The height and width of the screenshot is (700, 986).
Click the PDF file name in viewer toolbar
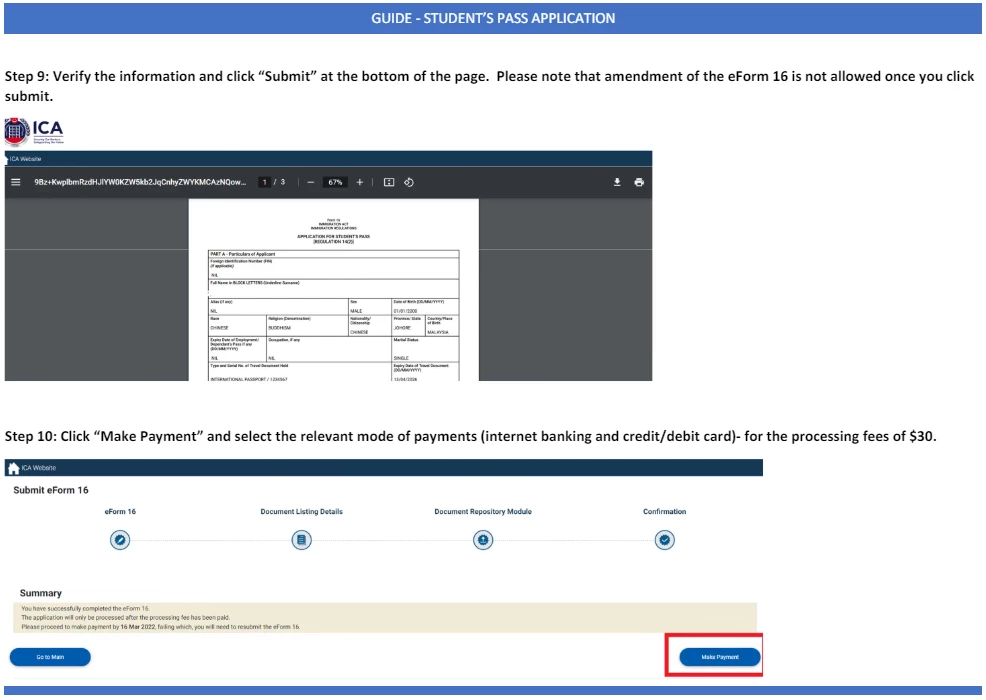pos(140,182)
